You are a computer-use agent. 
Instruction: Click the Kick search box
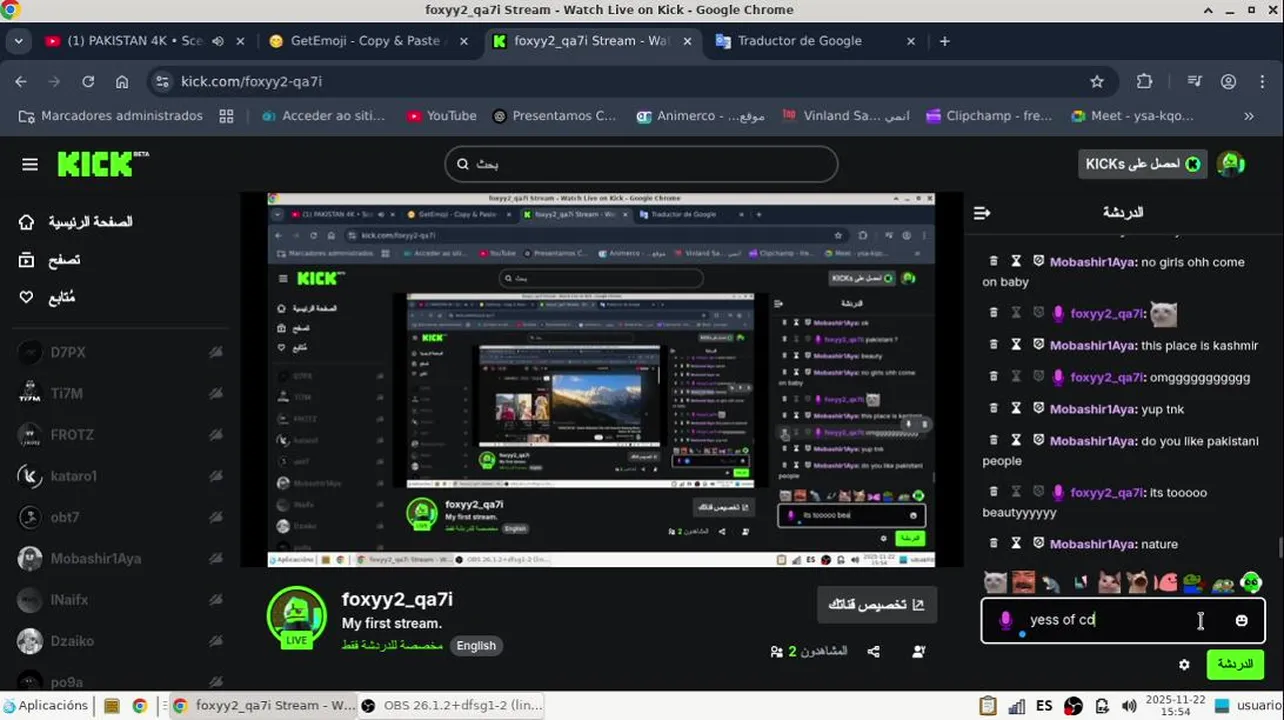tap(641, 164)
